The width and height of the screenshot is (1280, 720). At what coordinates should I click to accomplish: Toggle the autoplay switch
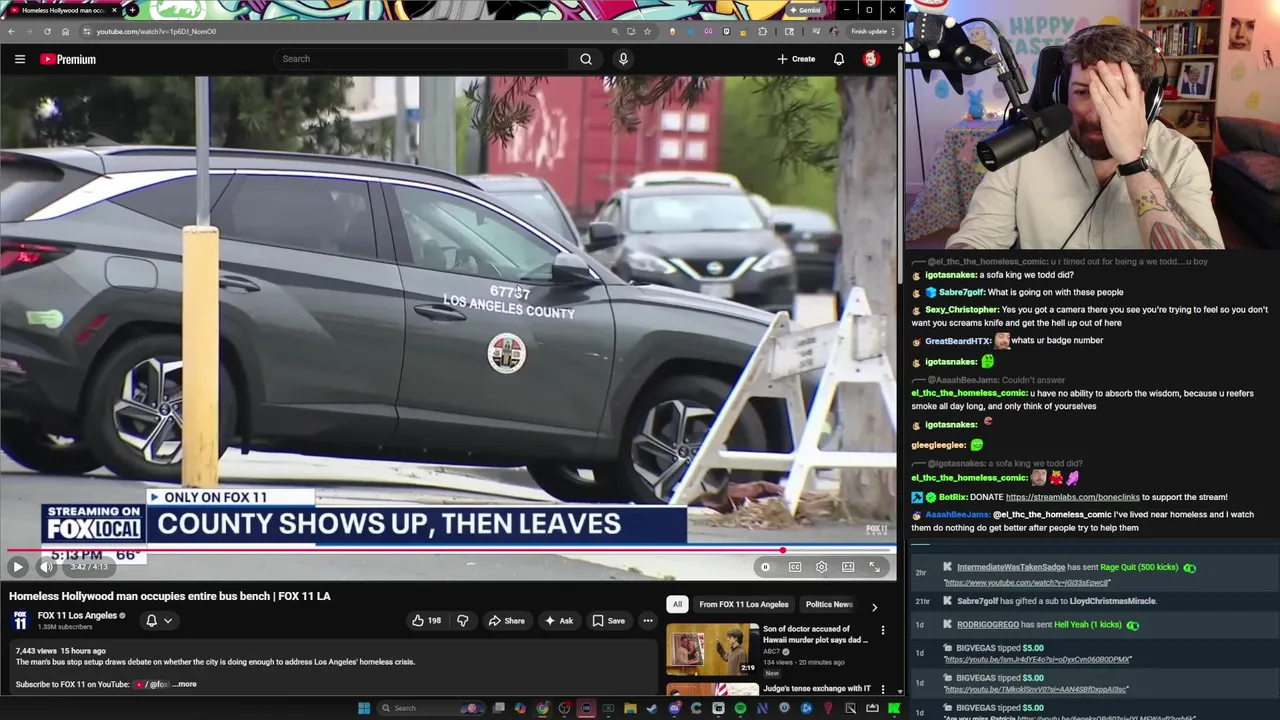[765, 567]
